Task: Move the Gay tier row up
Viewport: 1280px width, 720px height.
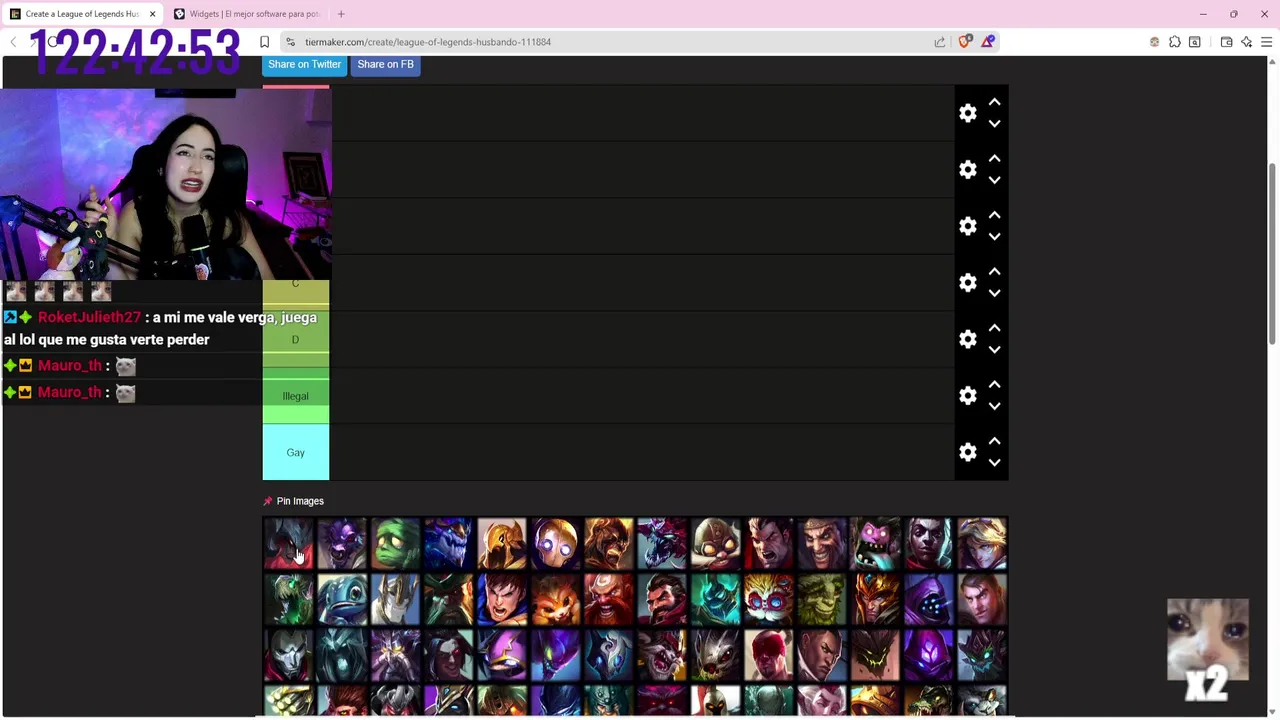Action: tap(994, 441)
